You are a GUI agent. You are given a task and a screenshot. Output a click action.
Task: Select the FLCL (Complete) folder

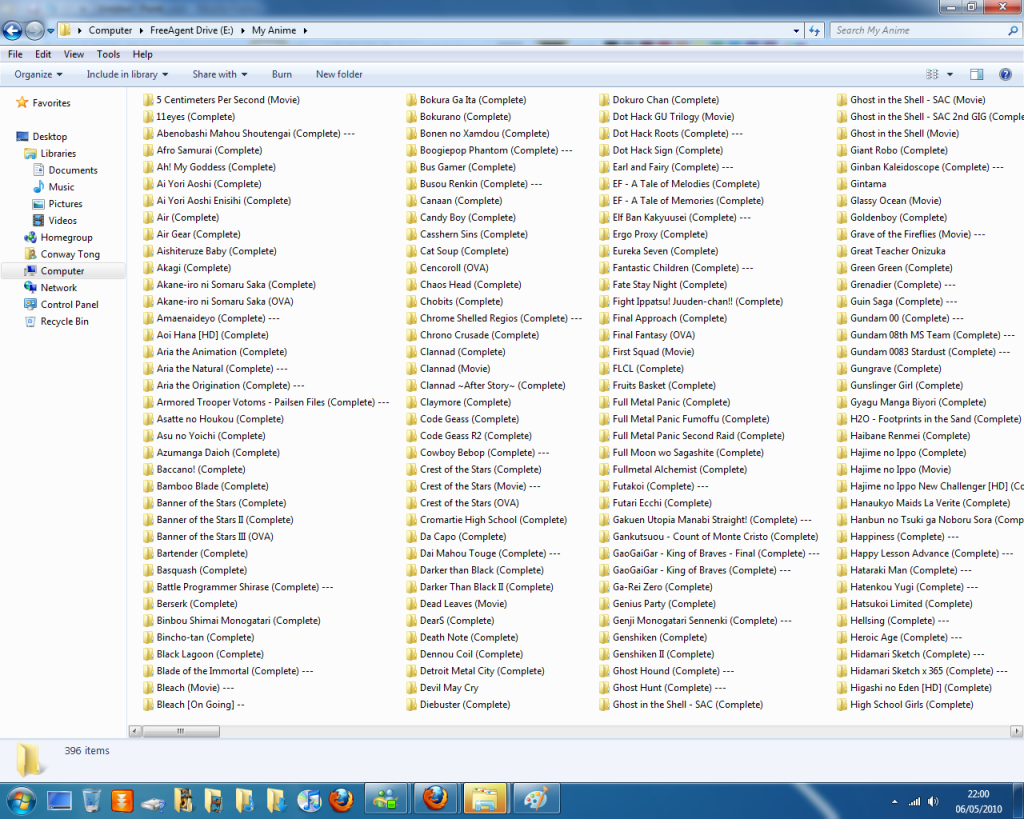click(x=641, y=369)
